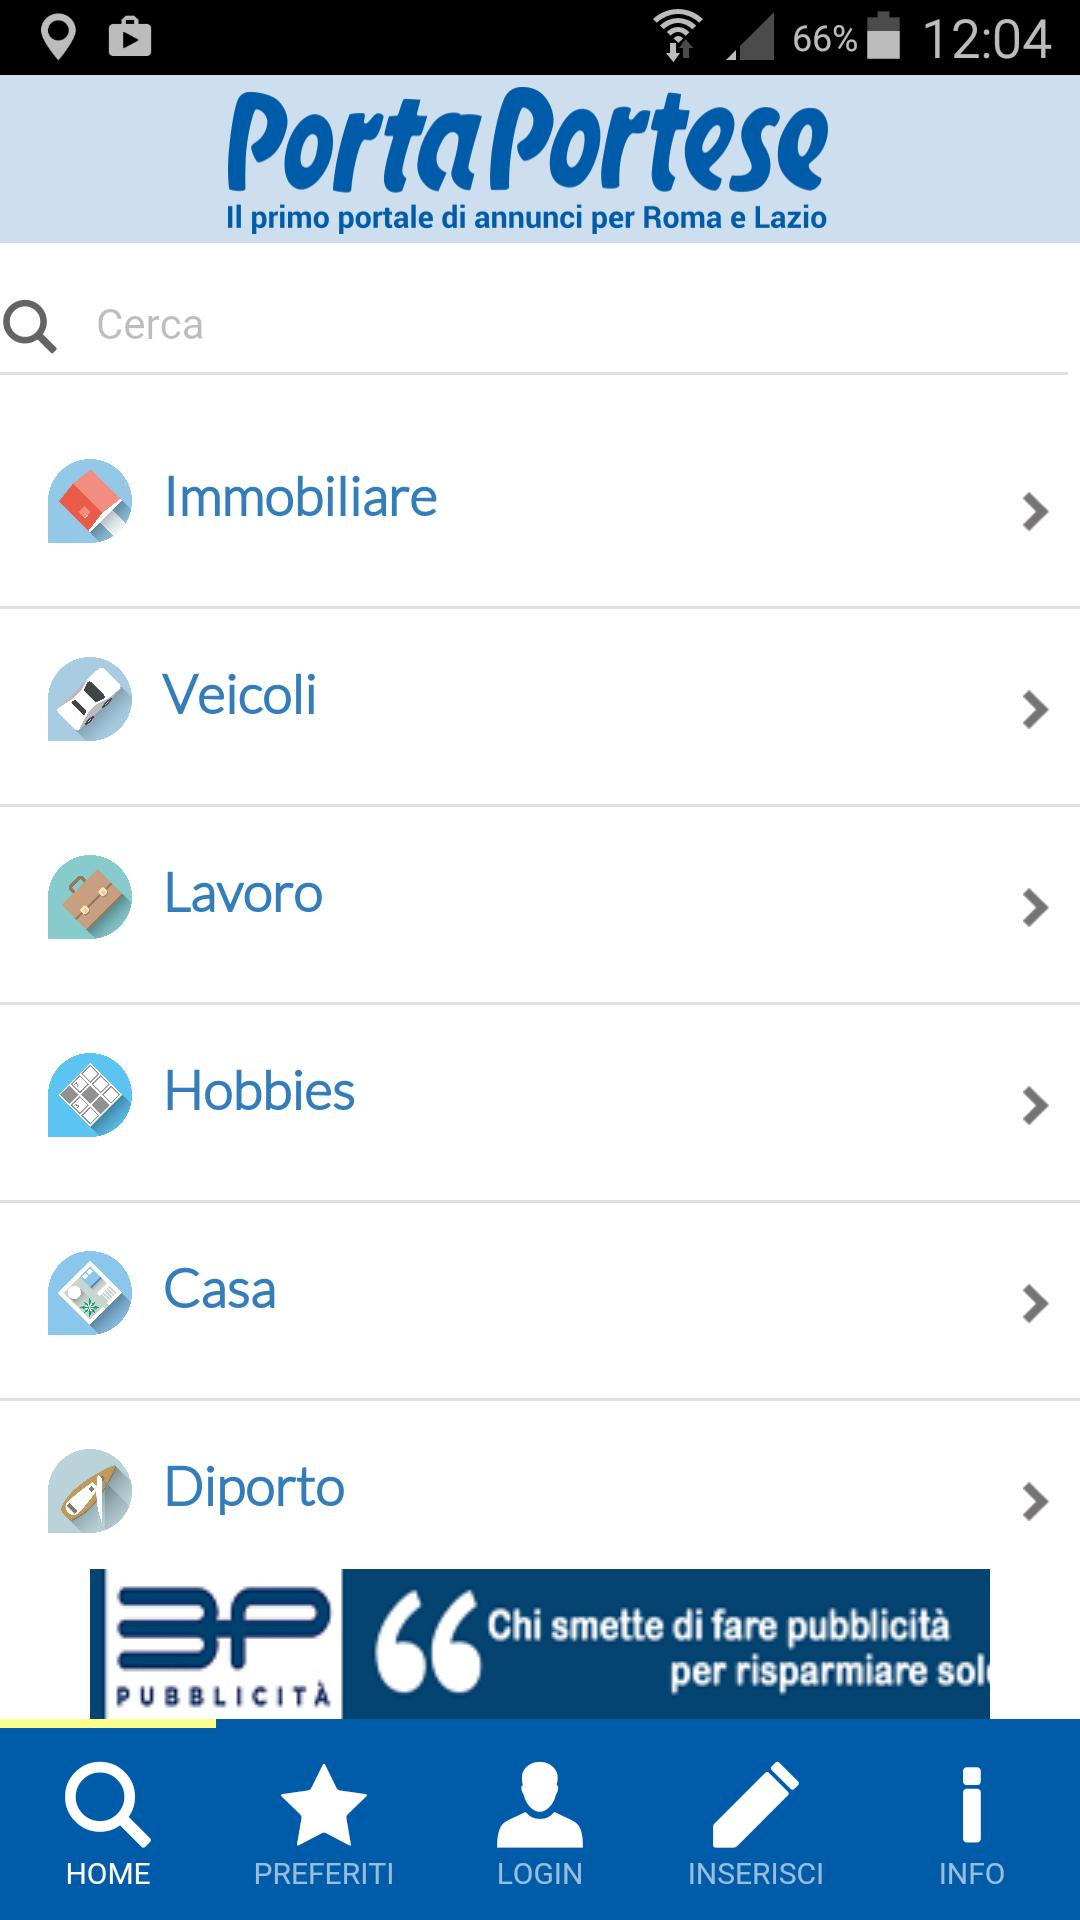
Task: Open the Casa category label
Action: [x=220, y=1289]
